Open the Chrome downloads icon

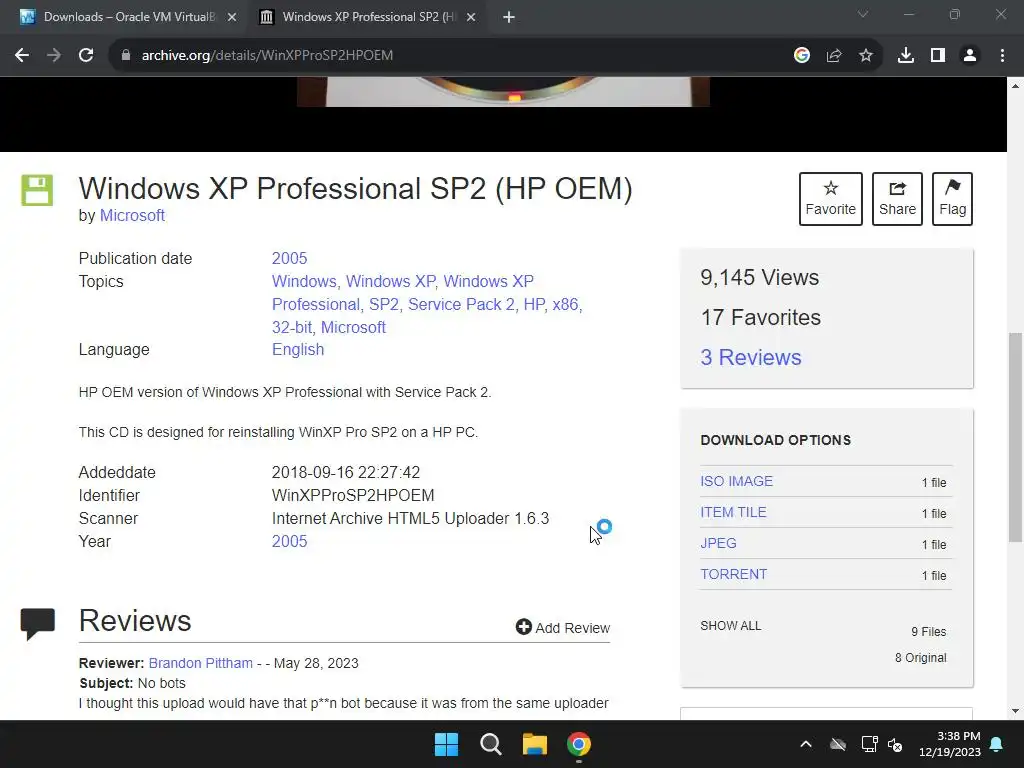click(906, 56)
